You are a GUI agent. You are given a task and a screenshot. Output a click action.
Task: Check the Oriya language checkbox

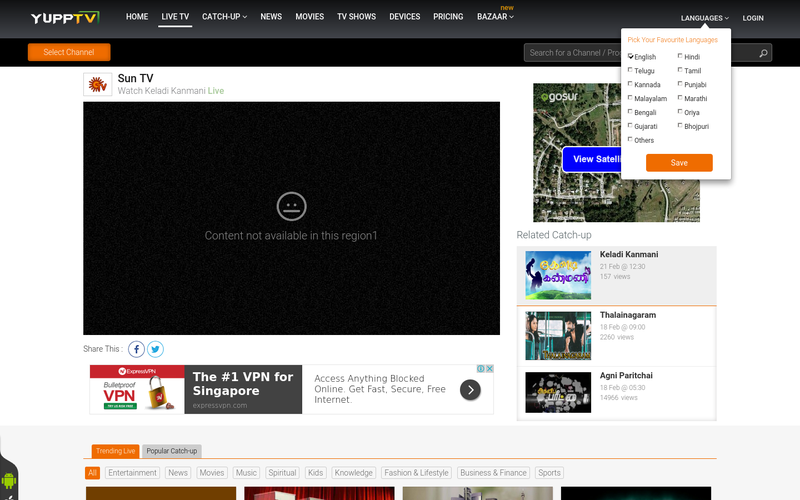(x=680, y=111)
